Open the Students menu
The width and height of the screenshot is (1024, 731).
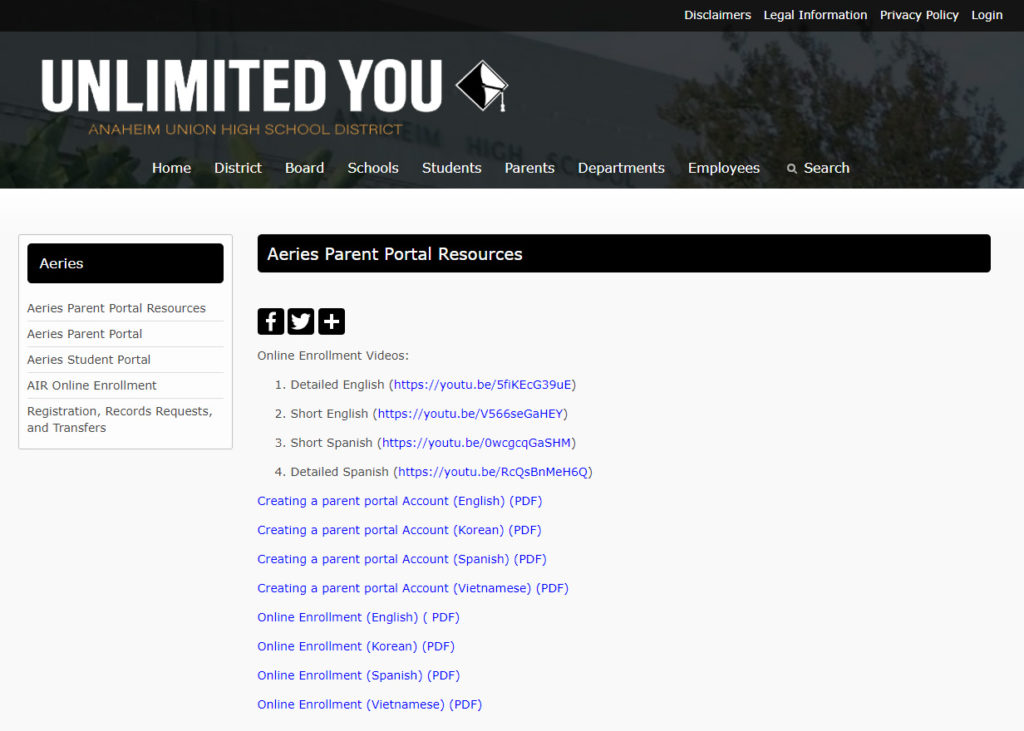click(451, 168)
